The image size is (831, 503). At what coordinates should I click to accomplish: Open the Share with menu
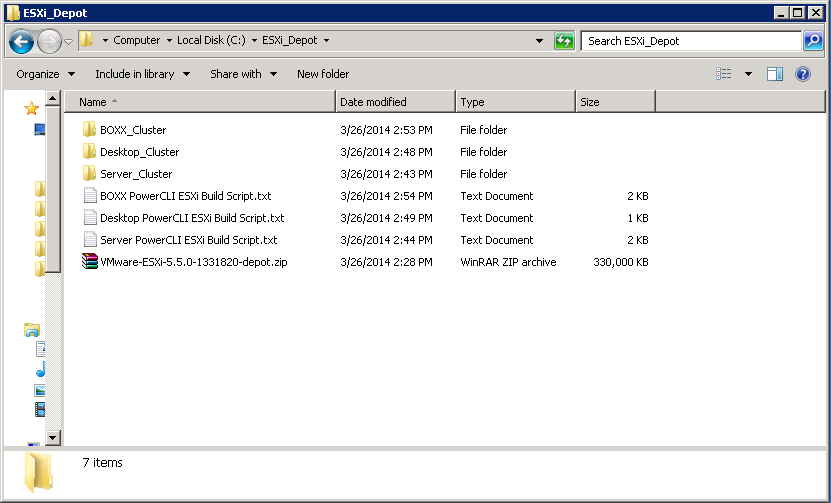coord(243,74)
